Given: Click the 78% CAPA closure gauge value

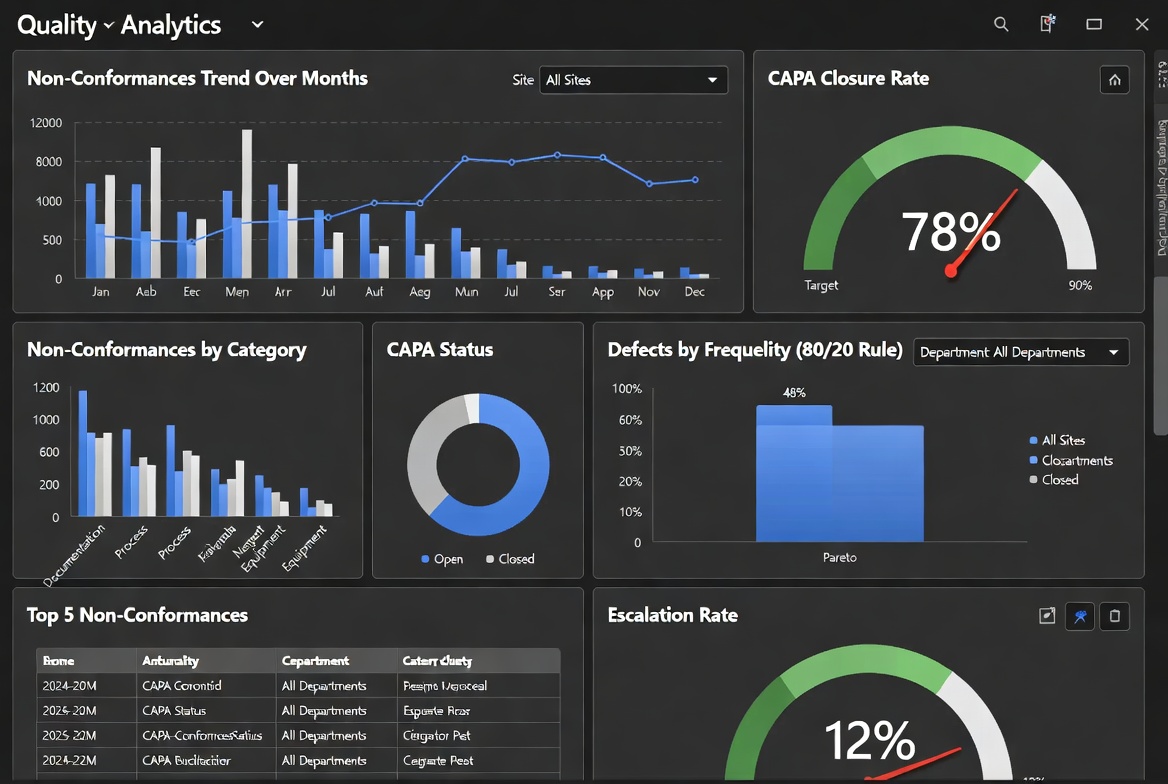Looking at the screenshot, I should [x=950, y=232].
